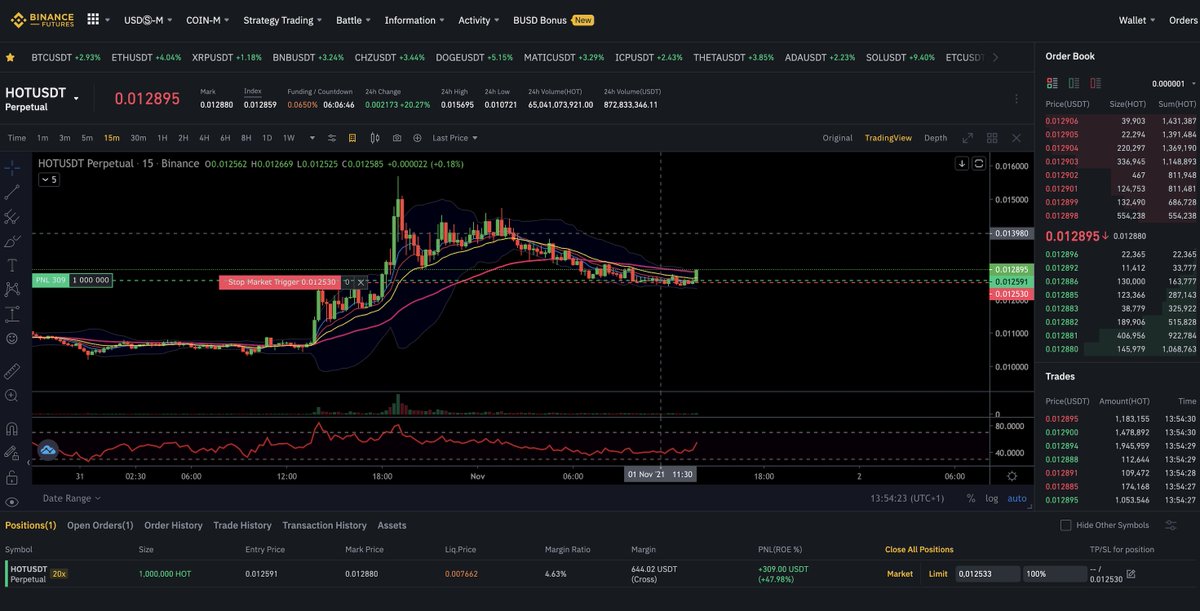Select the 1H time interval
1200x611 pixels.
162,138
